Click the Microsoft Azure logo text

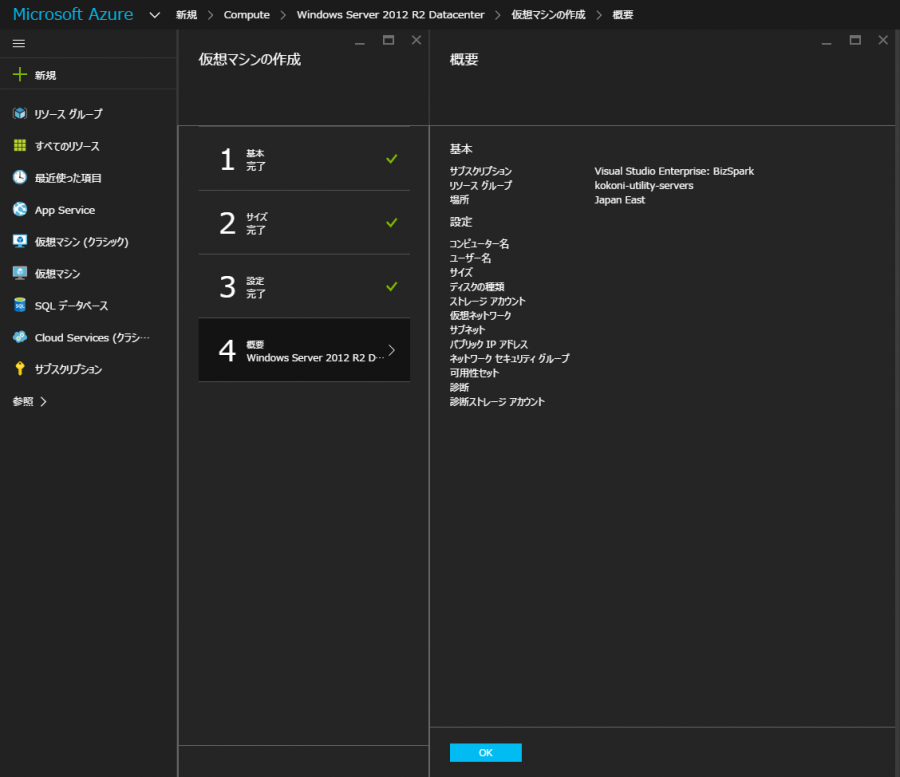pos(73,14)
